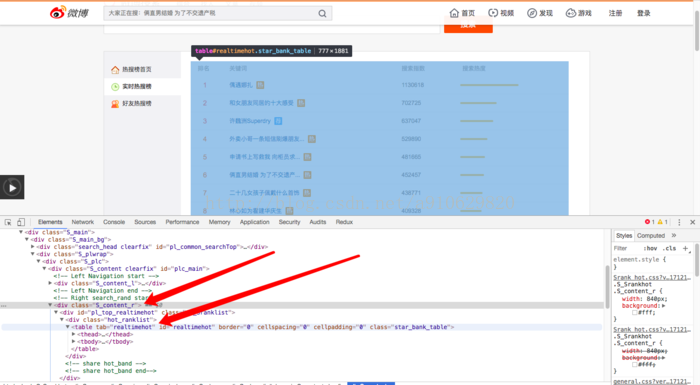Switch to the Security tab
Screen dimensions: 700x385
coord(289,222)
